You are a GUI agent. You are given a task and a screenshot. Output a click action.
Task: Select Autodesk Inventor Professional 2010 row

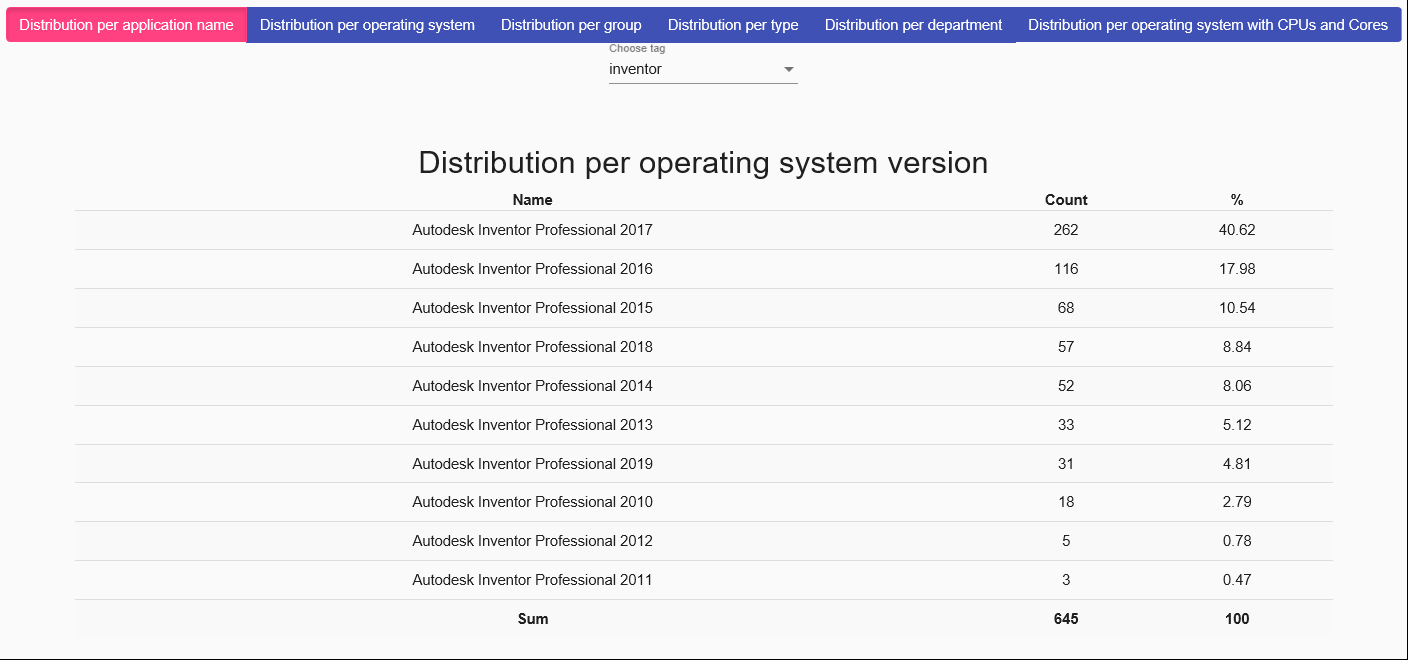532,502
